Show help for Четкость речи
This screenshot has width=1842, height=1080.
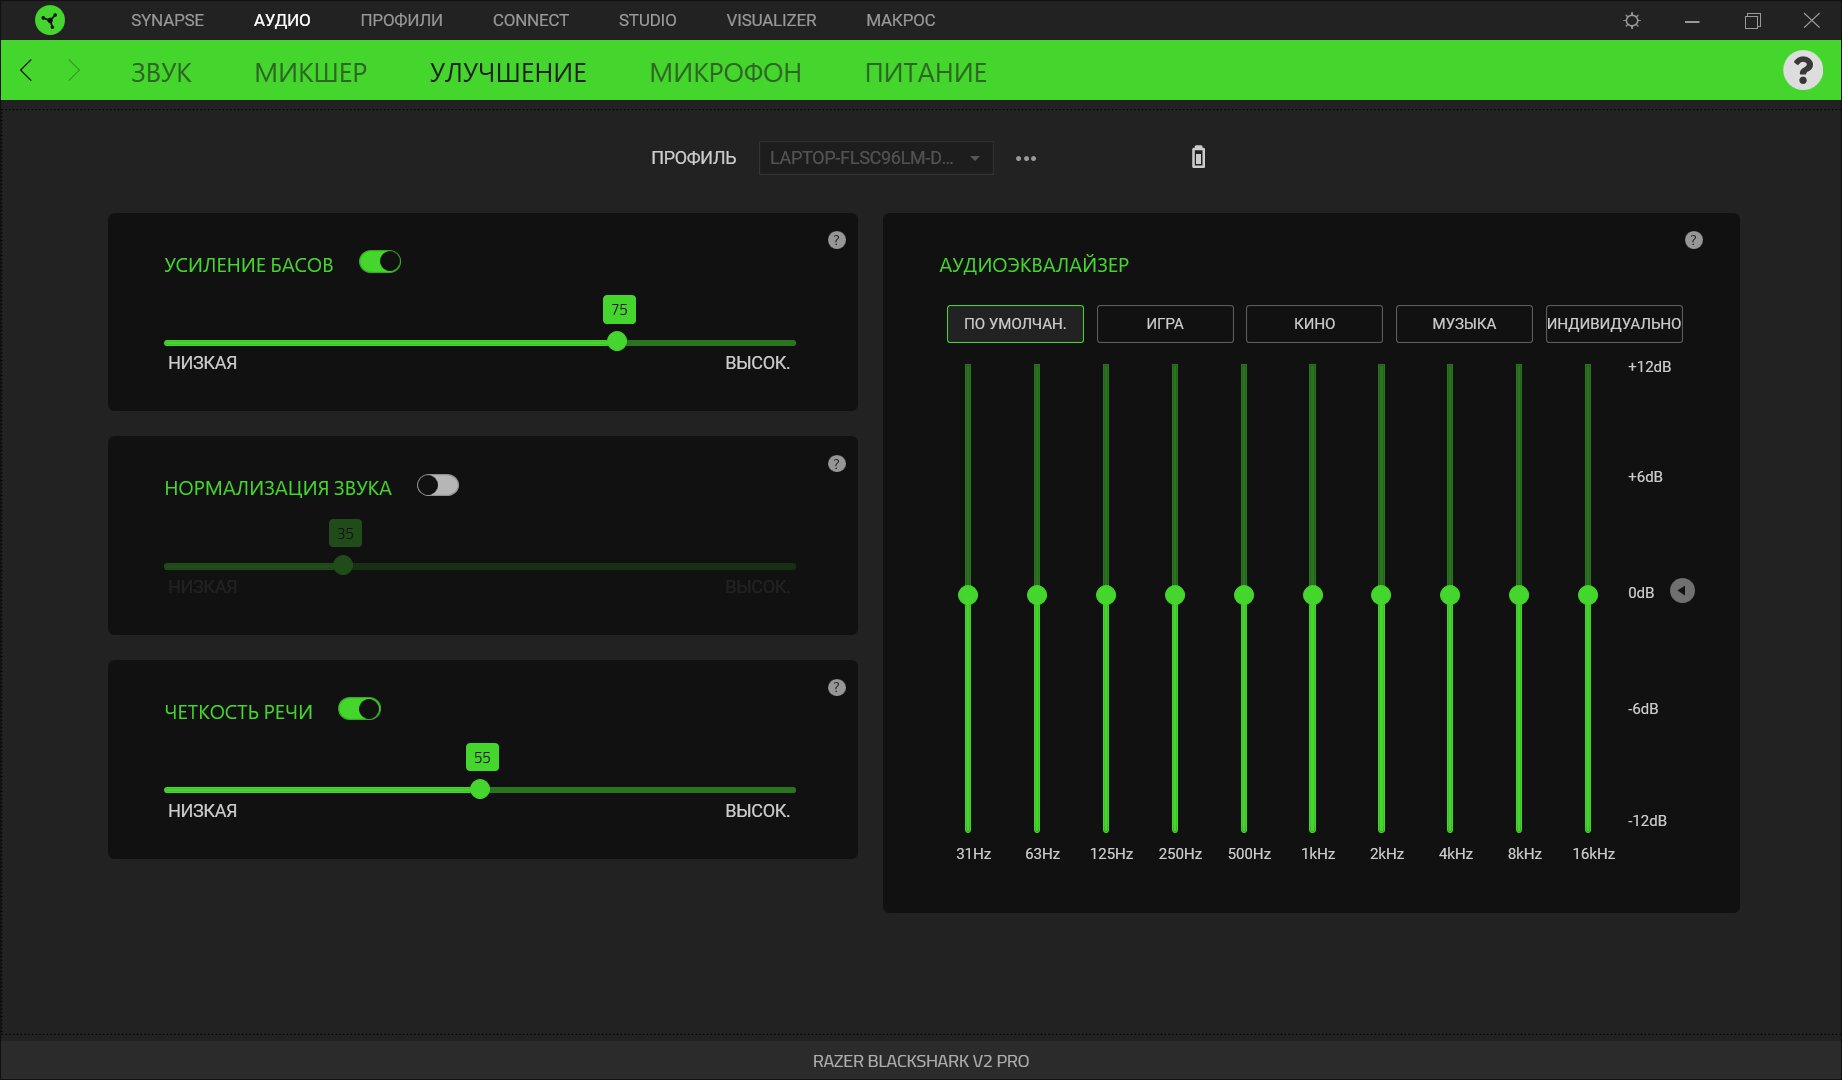(x=837, y=688)
